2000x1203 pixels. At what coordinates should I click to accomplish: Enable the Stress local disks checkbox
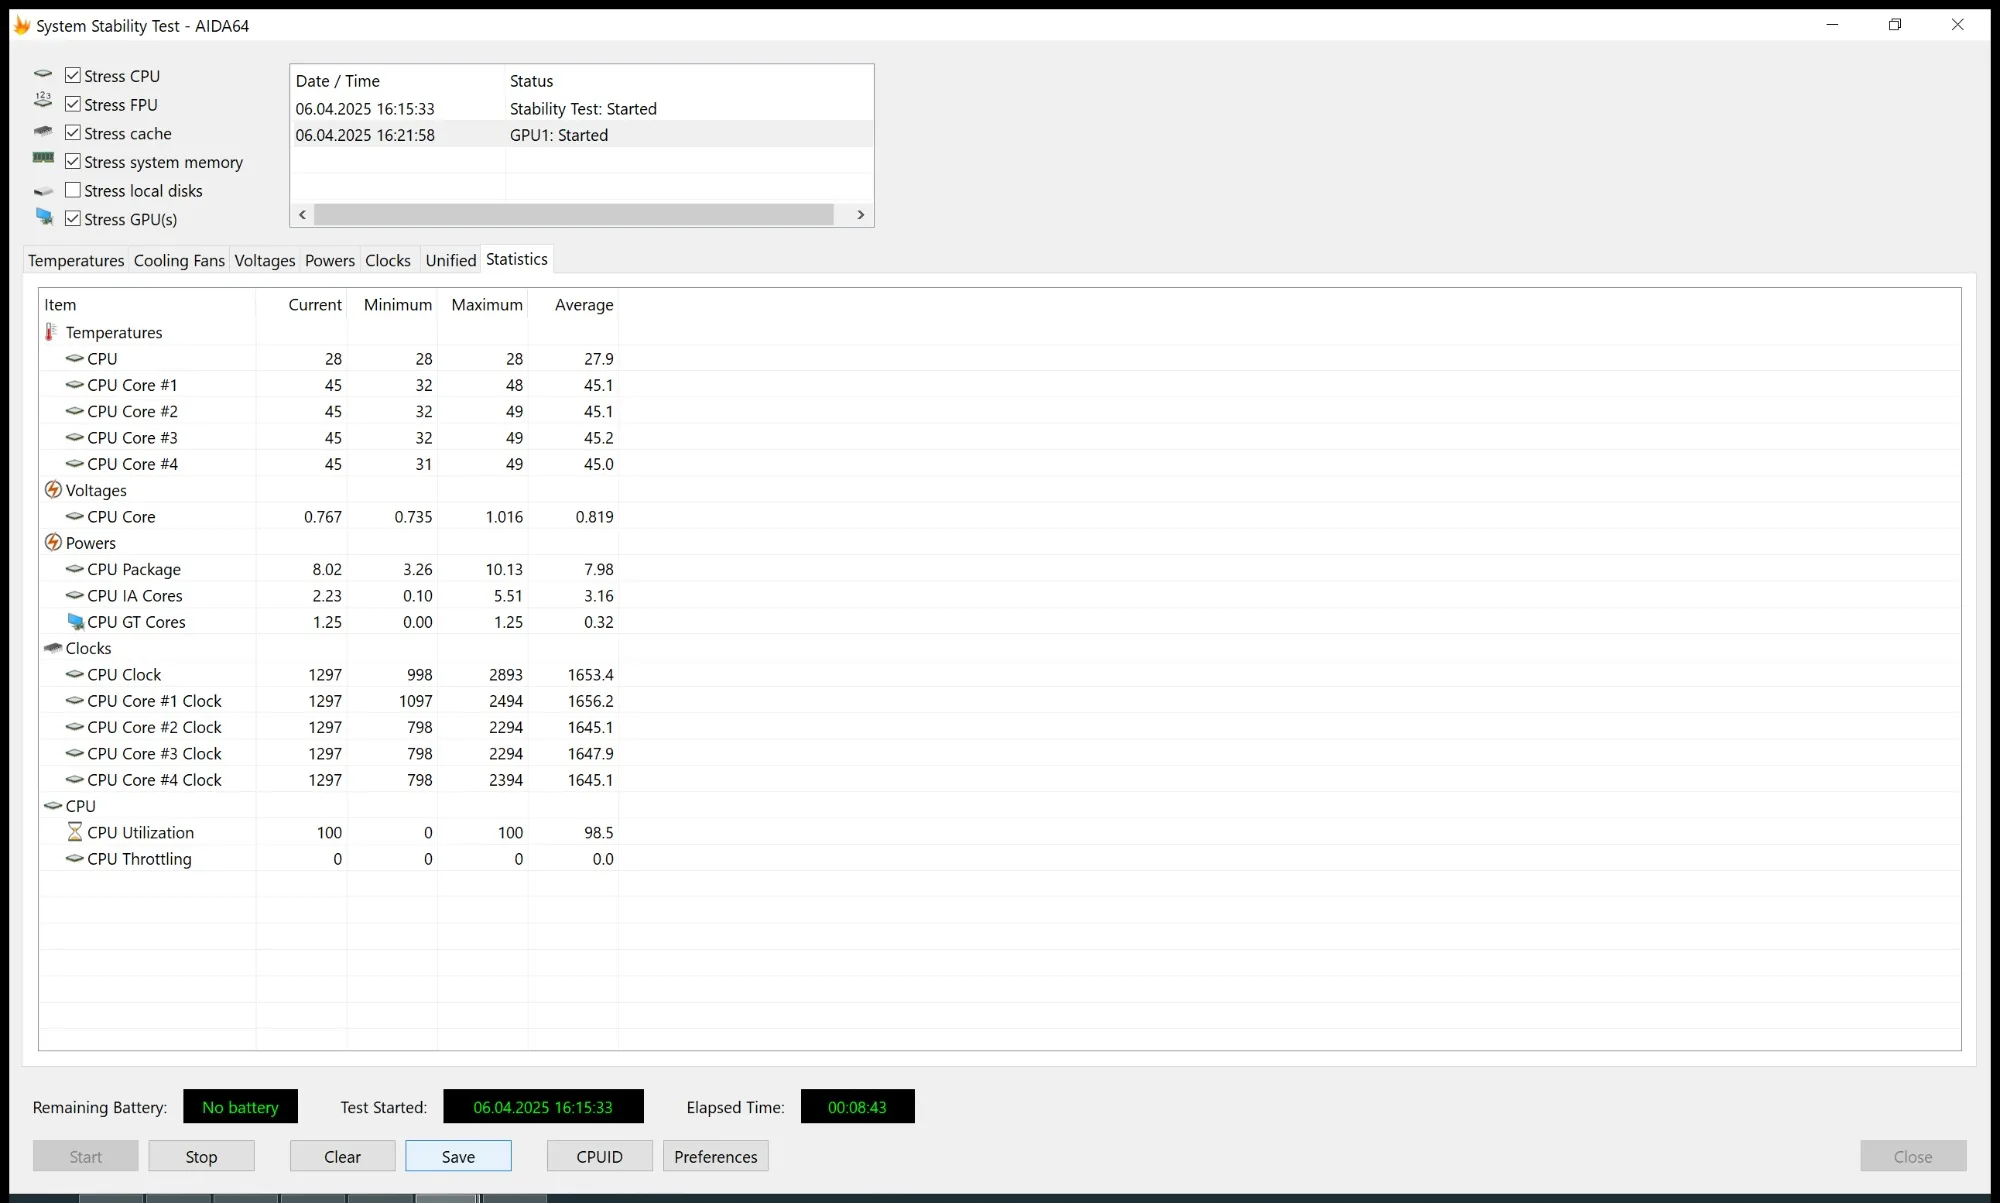[73, 190]
